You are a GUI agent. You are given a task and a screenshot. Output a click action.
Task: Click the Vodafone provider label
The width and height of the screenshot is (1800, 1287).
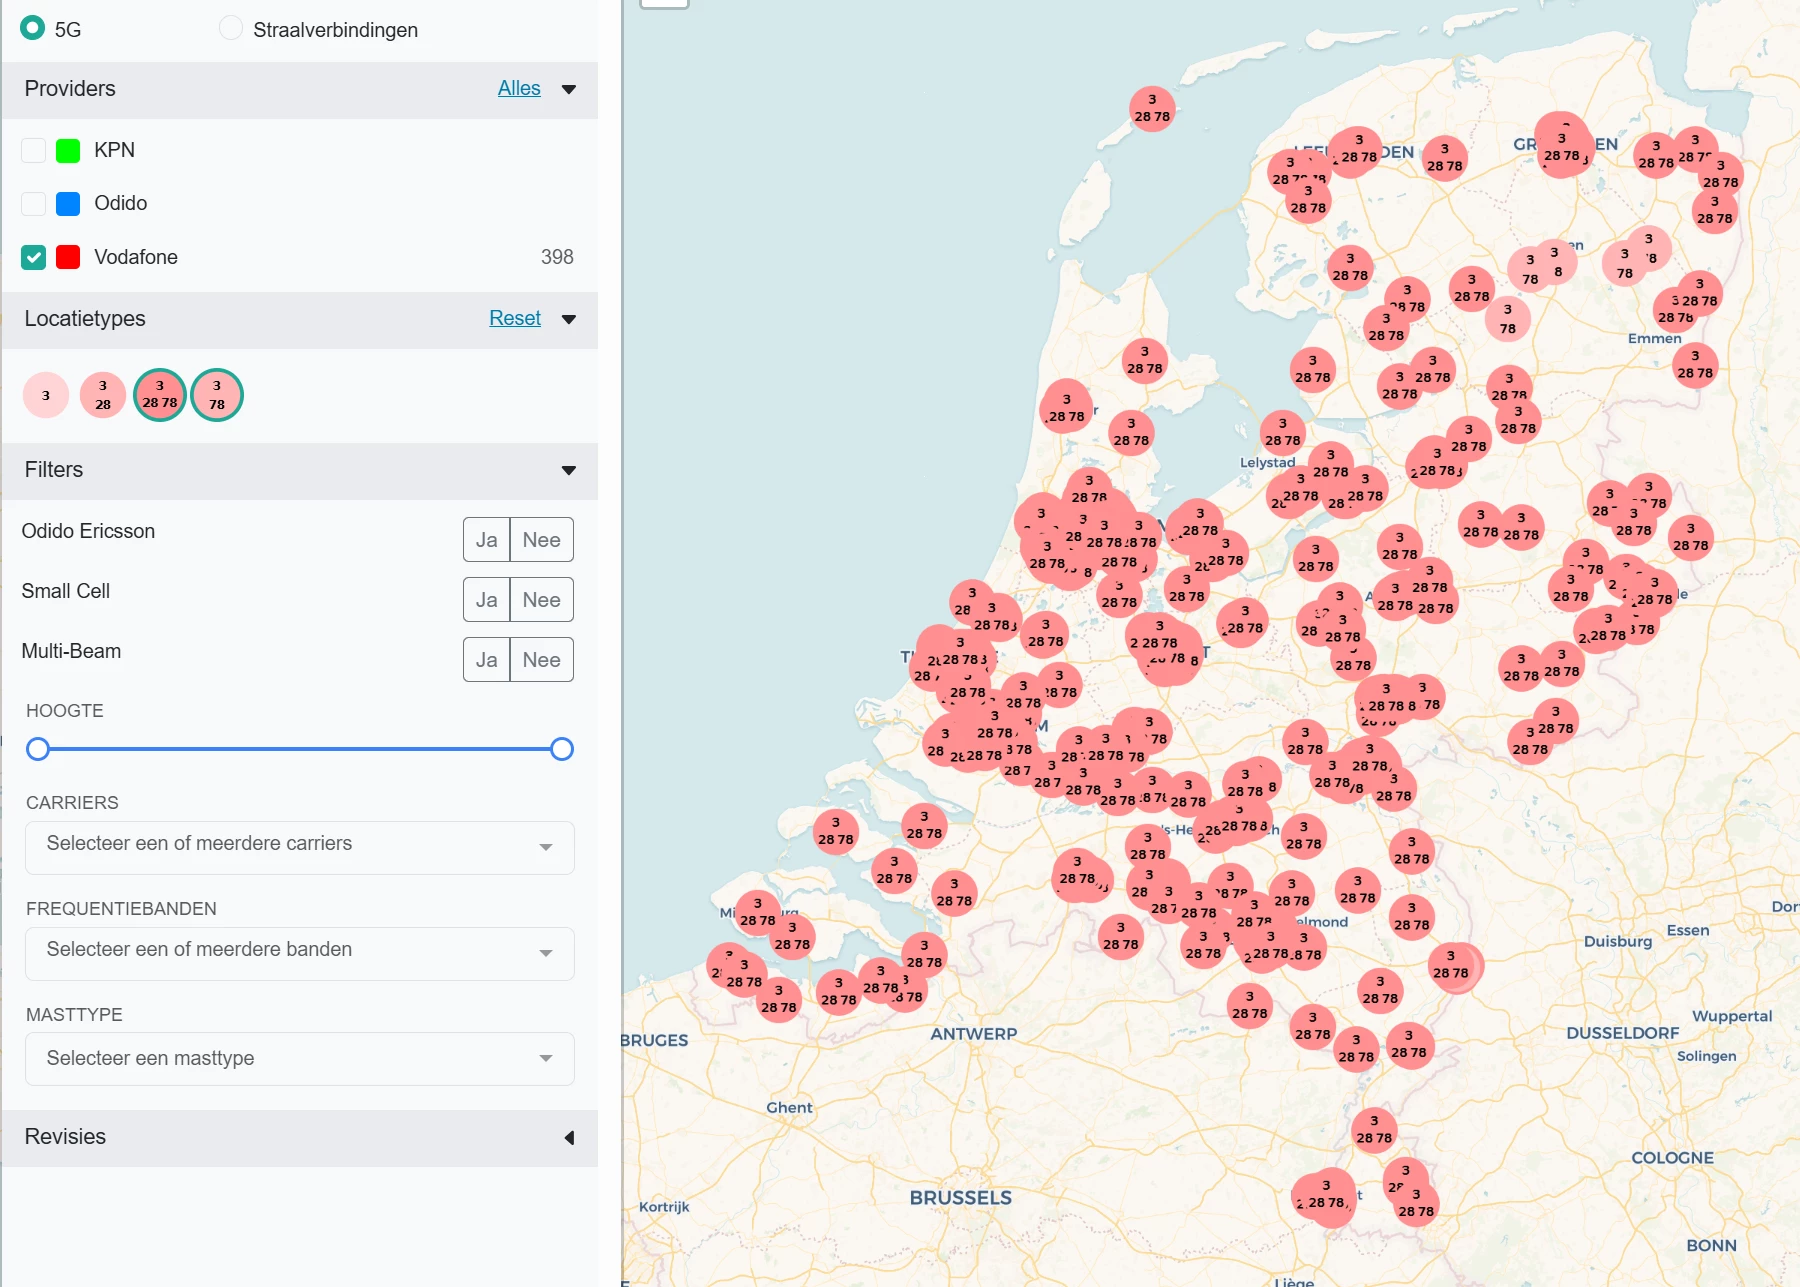[x=136, y=257]
